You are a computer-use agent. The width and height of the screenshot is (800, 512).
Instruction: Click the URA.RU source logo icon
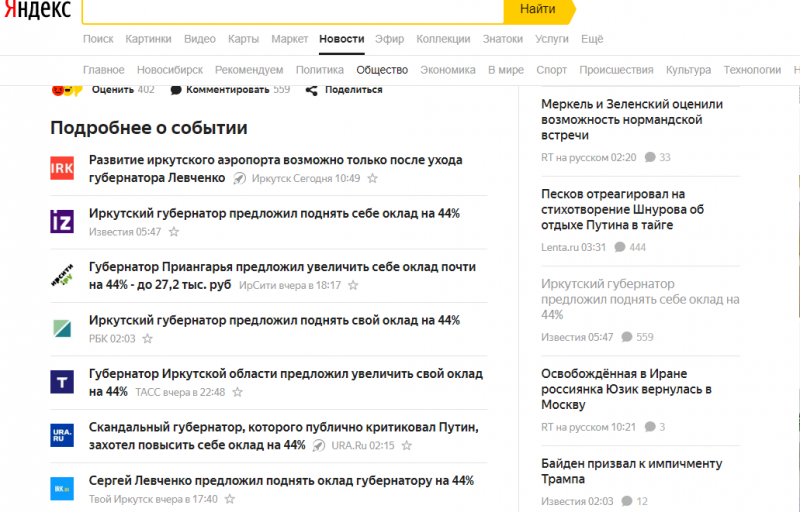(x=62, y=435)
